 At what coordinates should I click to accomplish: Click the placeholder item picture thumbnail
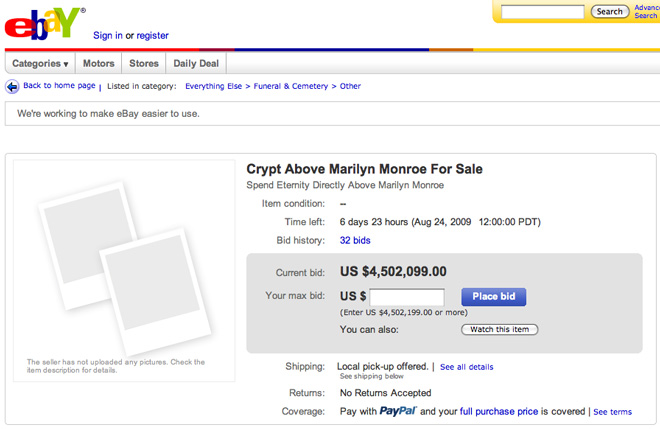click(x=125, y=269)
